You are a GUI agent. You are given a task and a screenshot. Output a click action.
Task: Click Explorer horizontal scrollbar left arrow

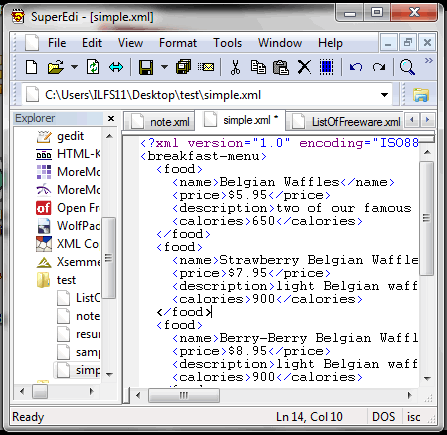[22, 391]
